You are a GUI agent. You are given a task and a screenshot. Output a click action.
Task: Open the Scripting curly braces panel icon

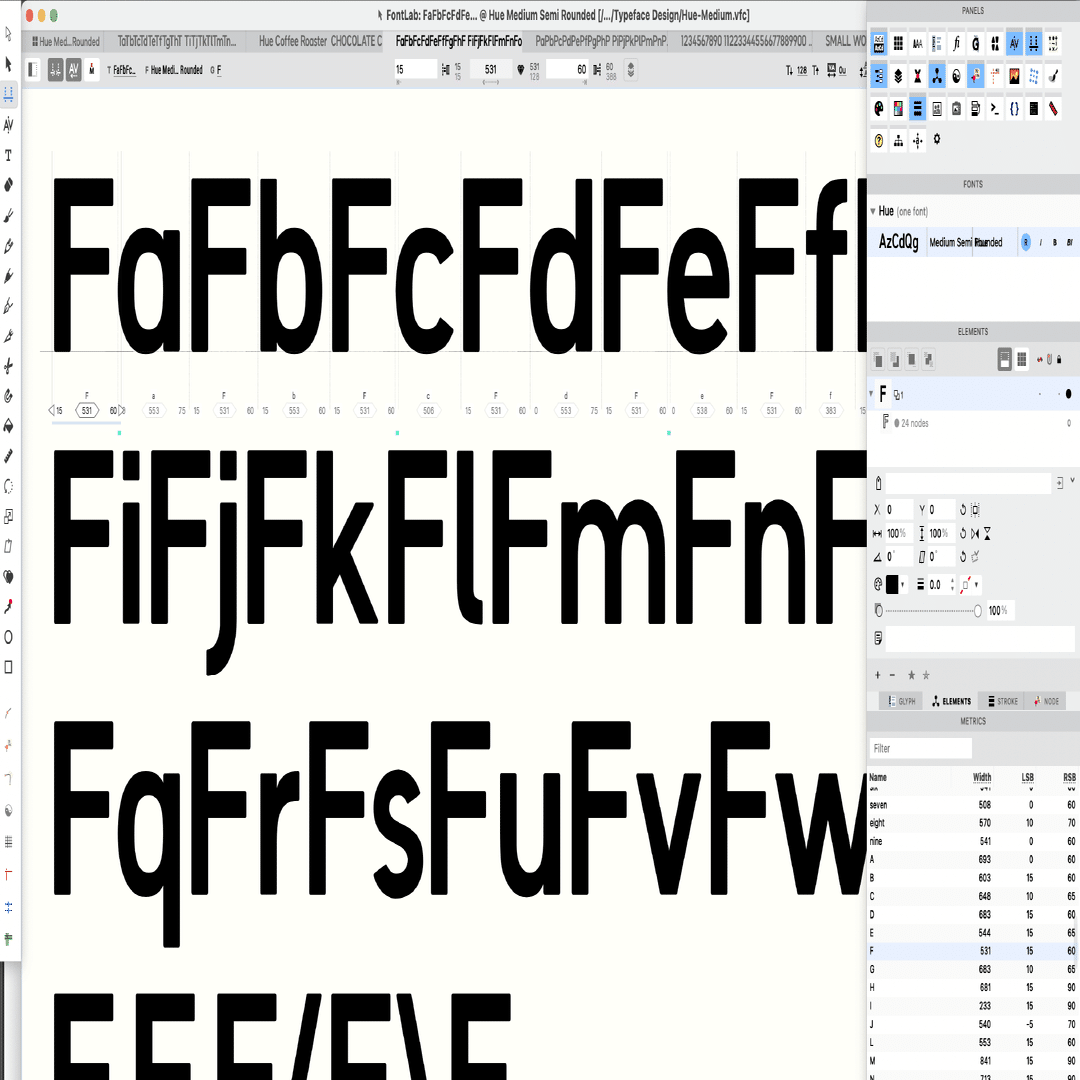pyautogui.click(x=1014, y=108)
